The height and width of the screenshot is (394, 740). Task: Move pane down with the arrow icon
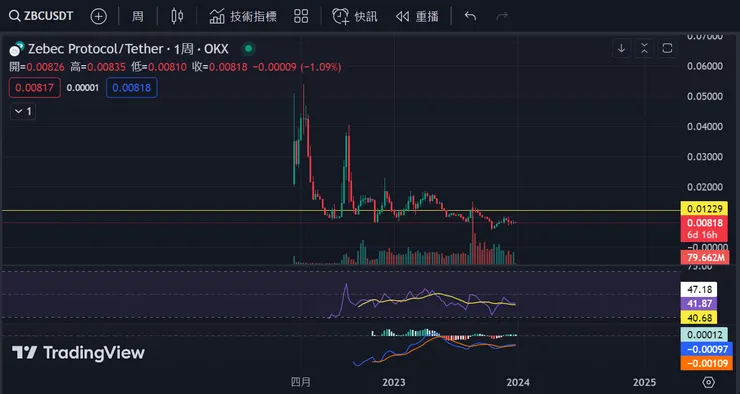pos(622,48)
